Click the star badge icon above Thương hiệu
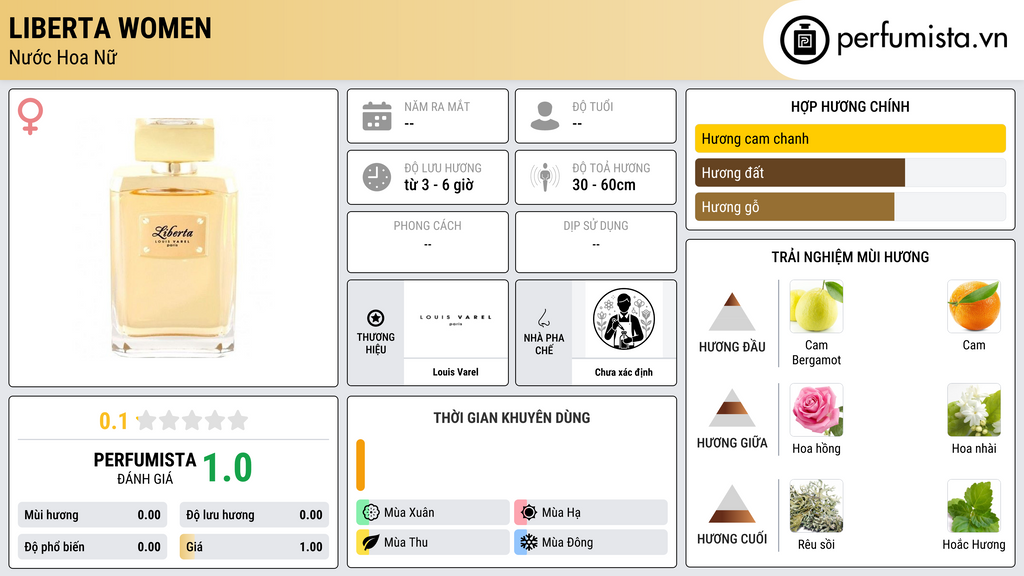1024x576 pixels. [x=376, y=318]
